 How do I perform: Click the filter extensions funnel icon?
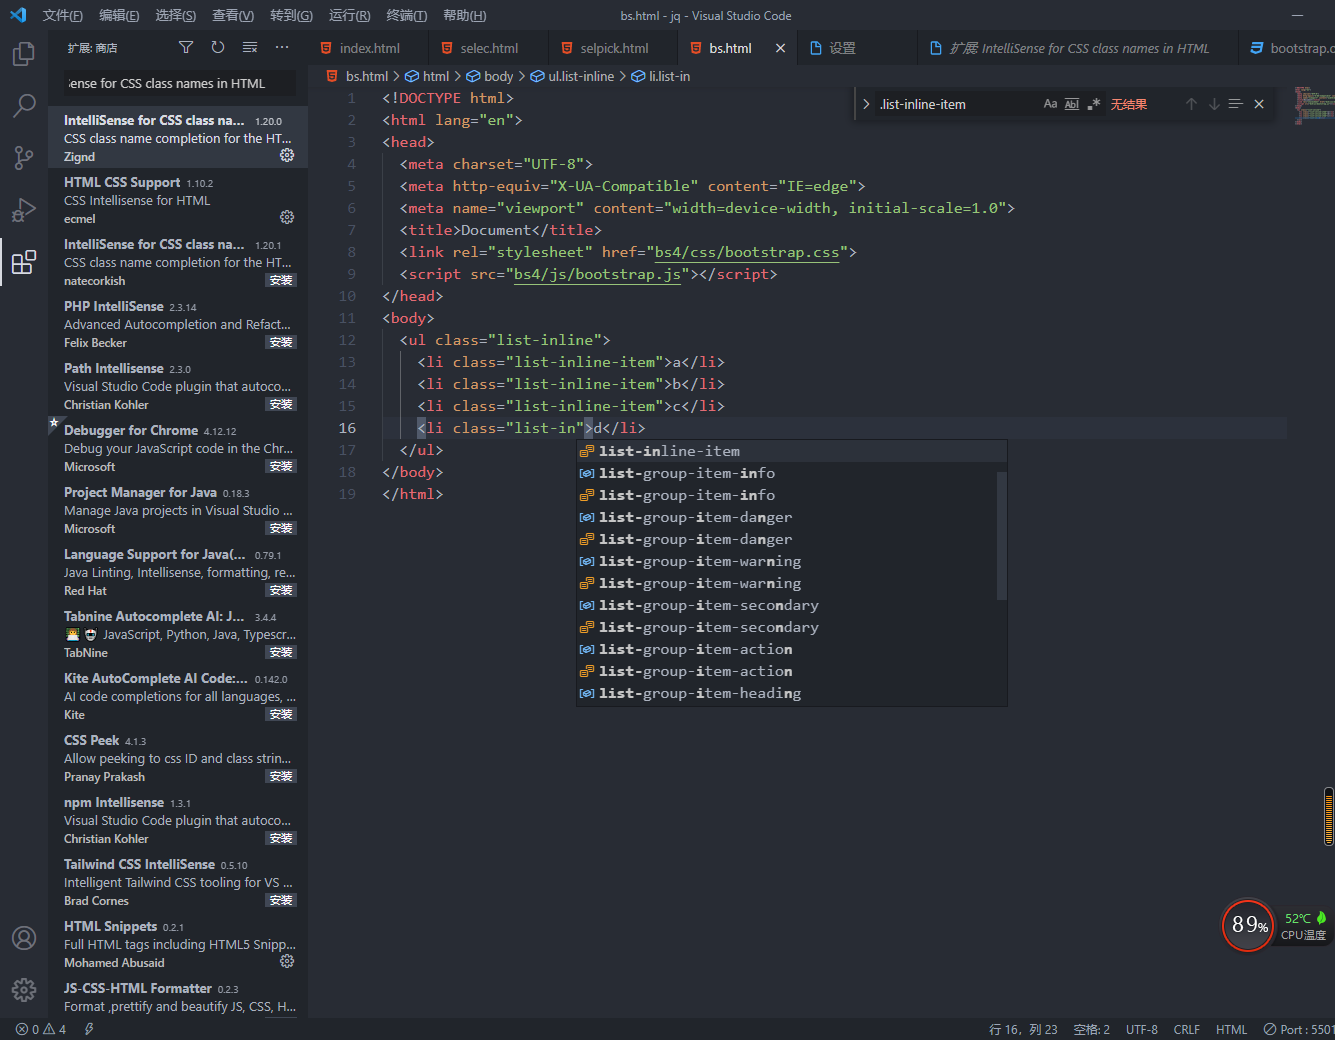(186, 47)
